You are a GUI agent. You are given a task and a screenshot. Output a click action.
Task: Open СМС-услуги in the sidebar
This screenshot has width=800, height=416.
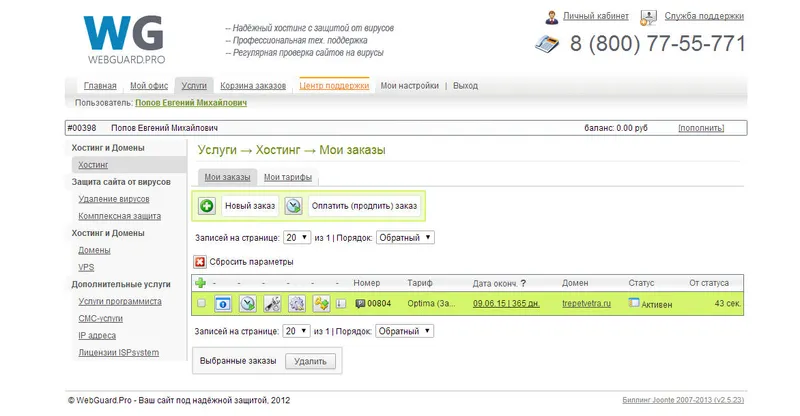[101, 319]
